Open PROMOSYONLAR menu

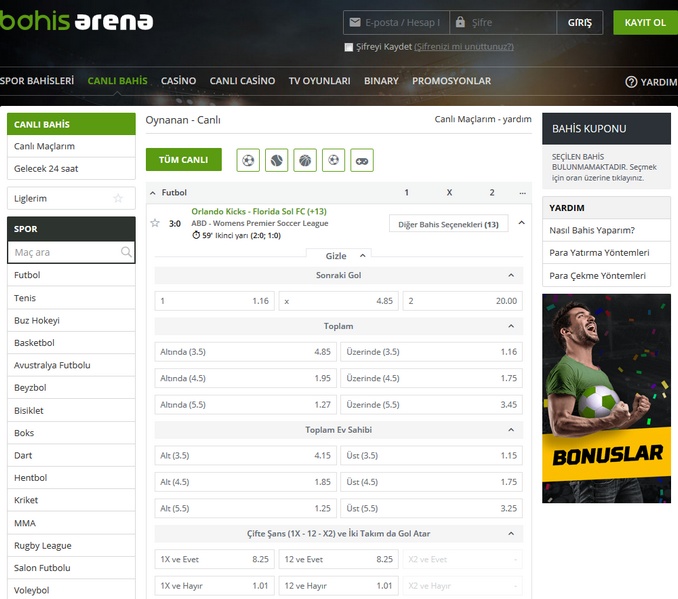(451, 81)
